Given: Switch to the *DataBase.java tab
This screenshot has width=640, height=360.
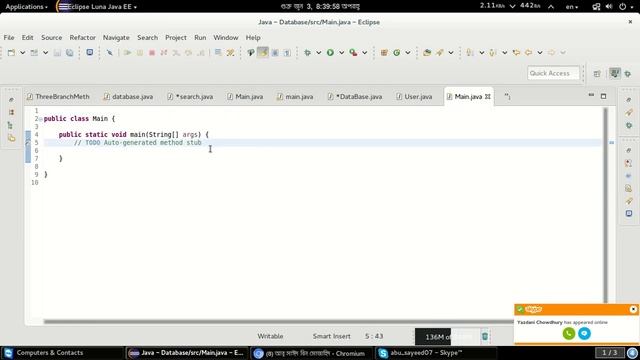Looking at the screenshot, I should [x=355, y=97].
